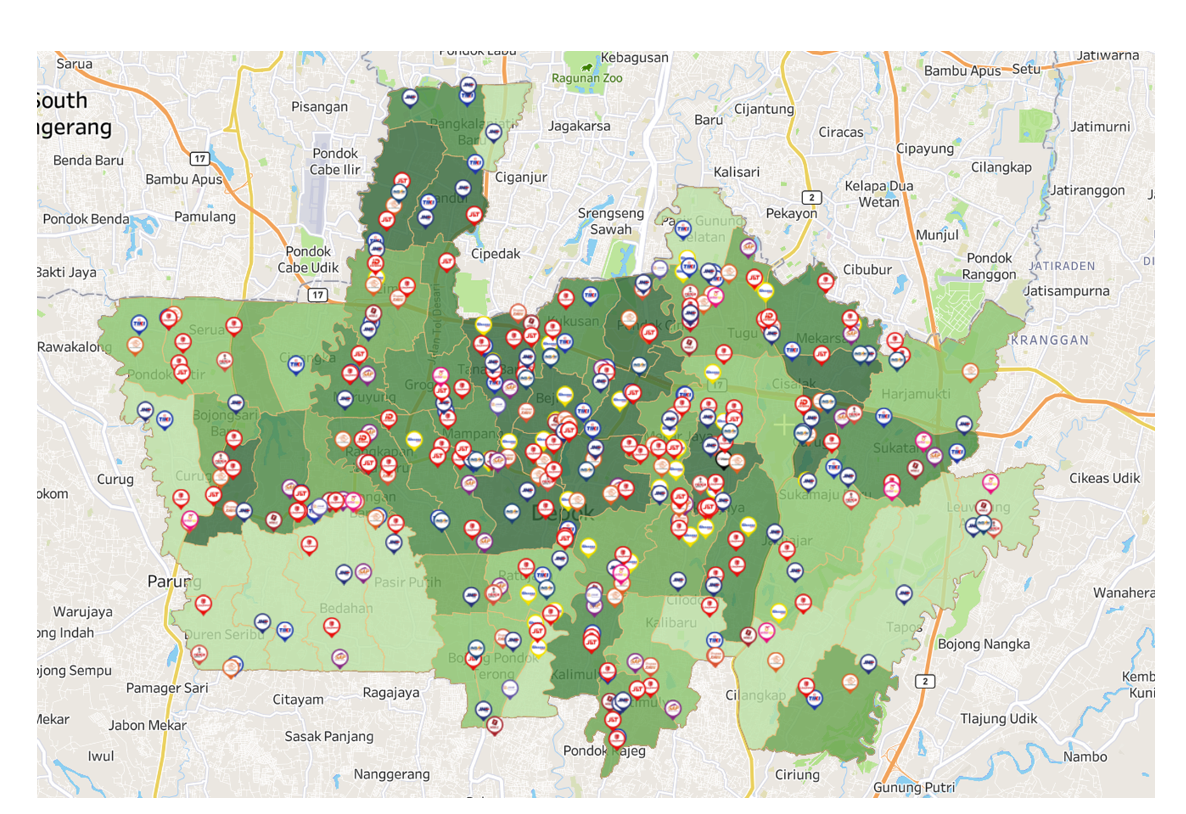1186x814 pixels.
Task: Click route 17 shield near Pamulang
Action: (199, 158)
